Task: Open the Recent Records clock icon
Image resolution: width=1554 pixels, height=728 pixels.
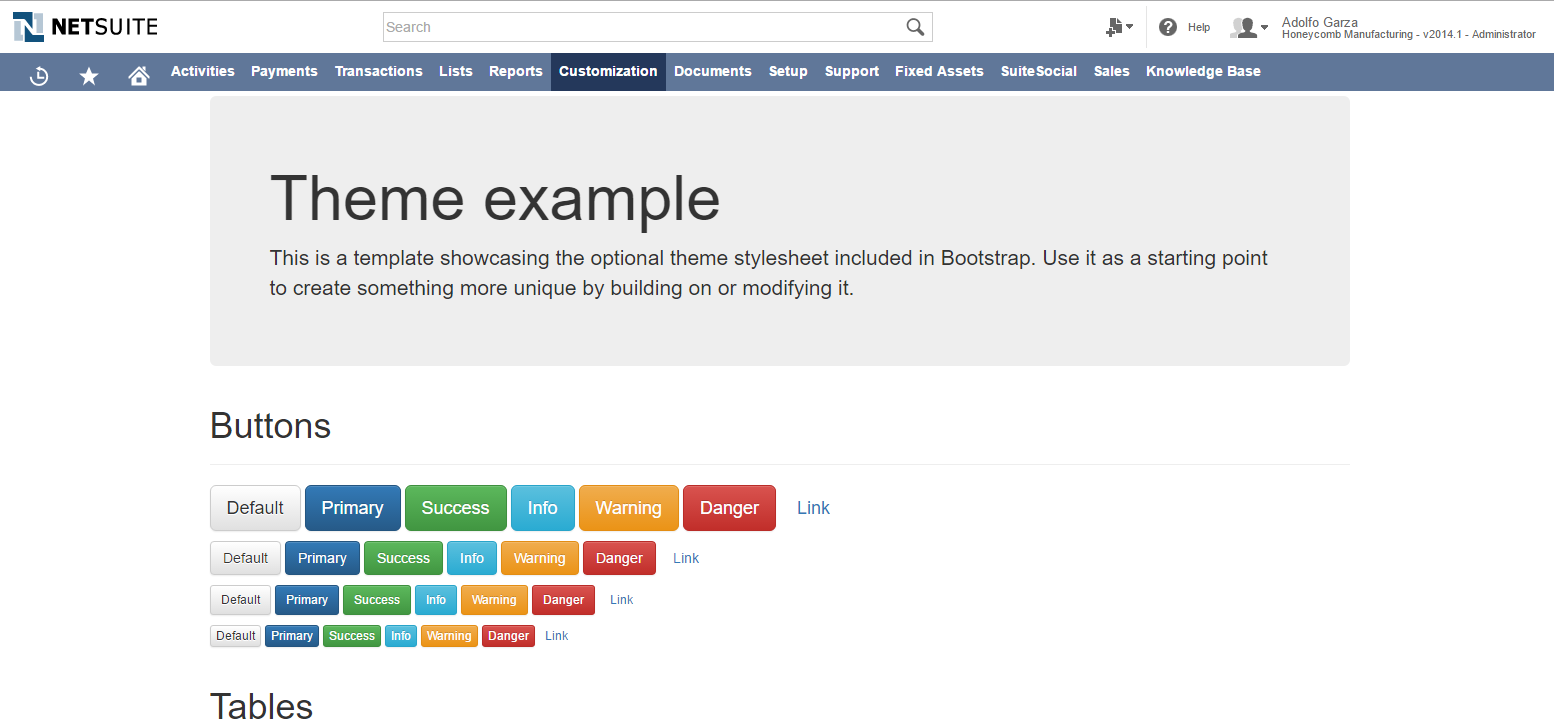Action: pos(39,75)
